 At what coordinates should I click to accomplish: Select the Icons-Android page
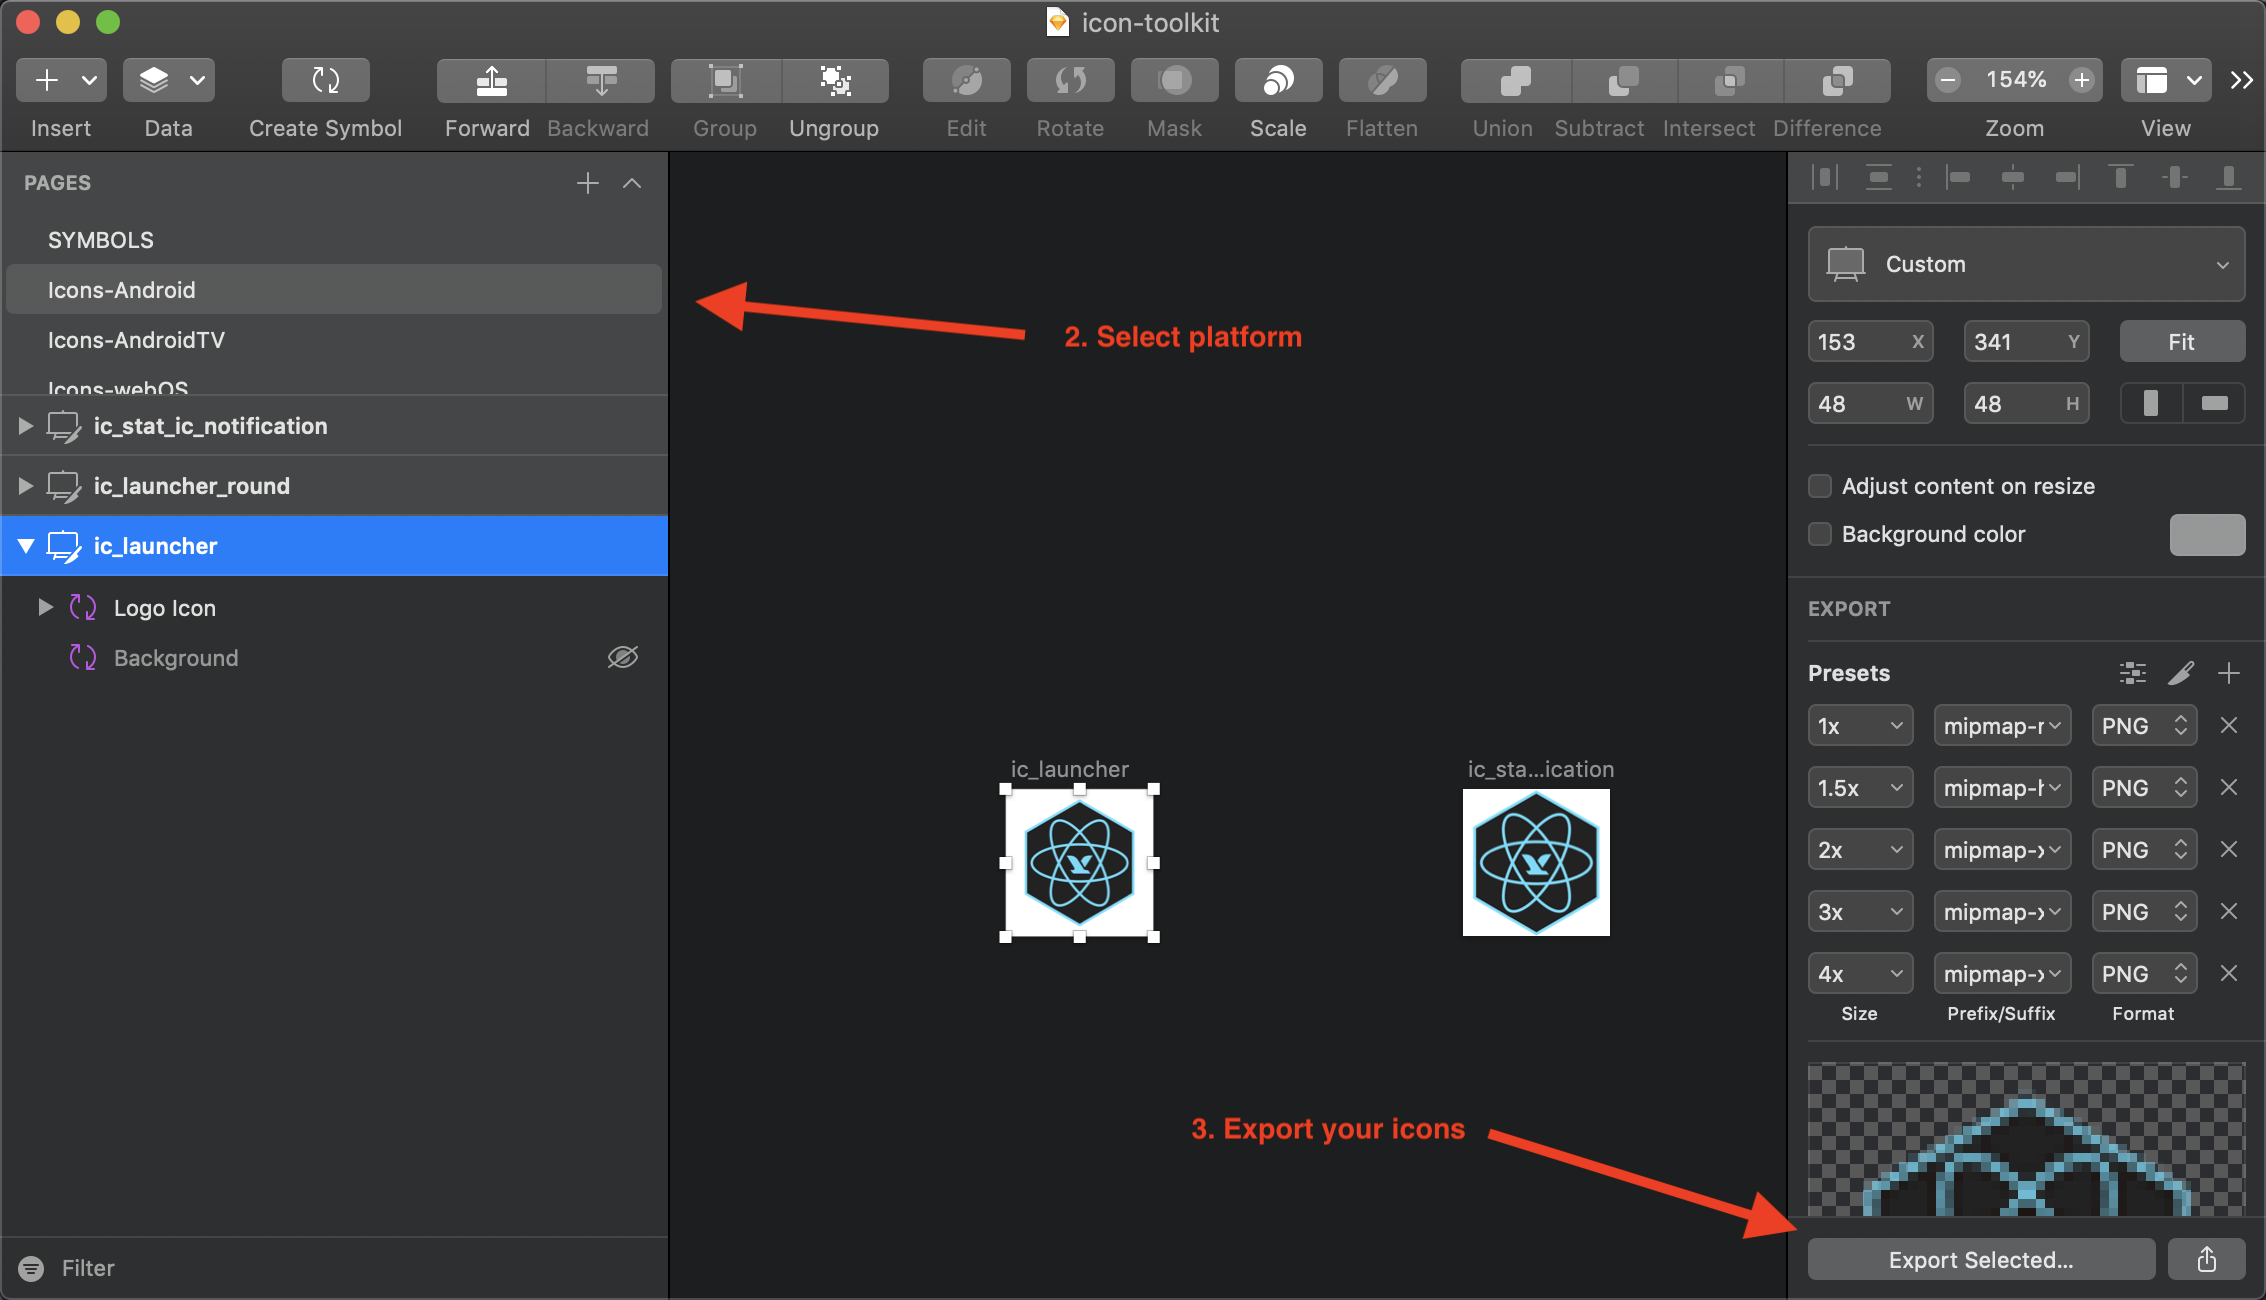pos(334,290)
